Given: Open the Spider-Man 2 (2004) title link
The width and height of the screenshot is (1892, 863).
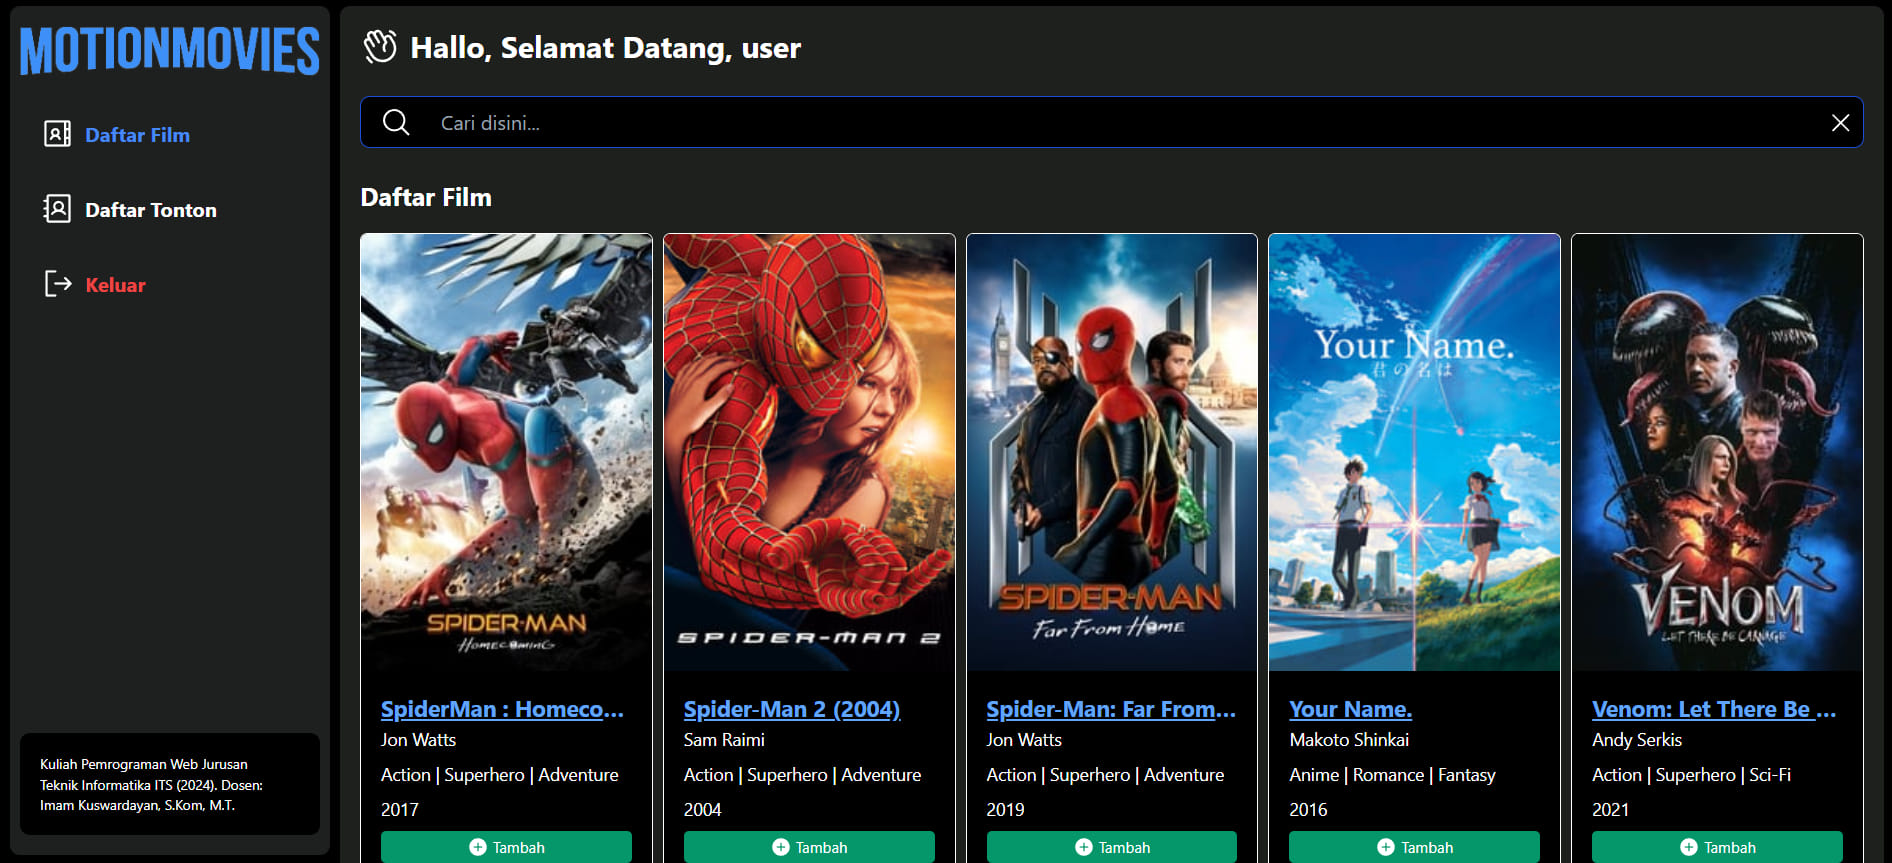Looking at the screenshot, I should pyautogui.click(x=791, y=709).
